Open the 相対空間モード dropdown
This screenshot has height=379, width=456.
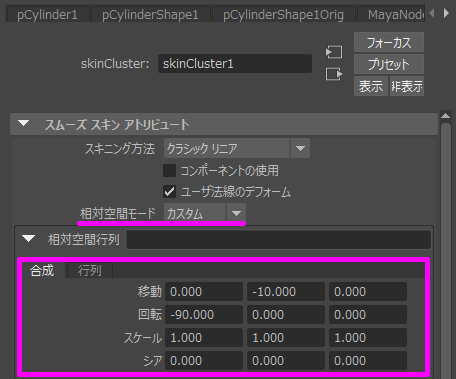[x=205, y=213]
